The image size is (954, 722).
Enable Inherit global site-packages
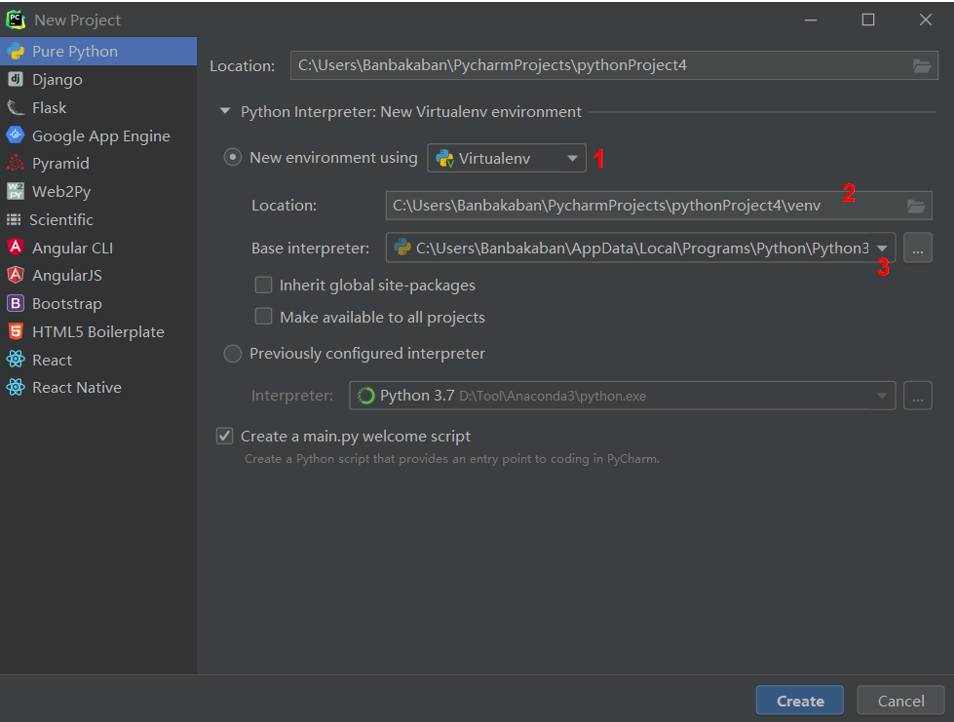[x=263, y=285]
